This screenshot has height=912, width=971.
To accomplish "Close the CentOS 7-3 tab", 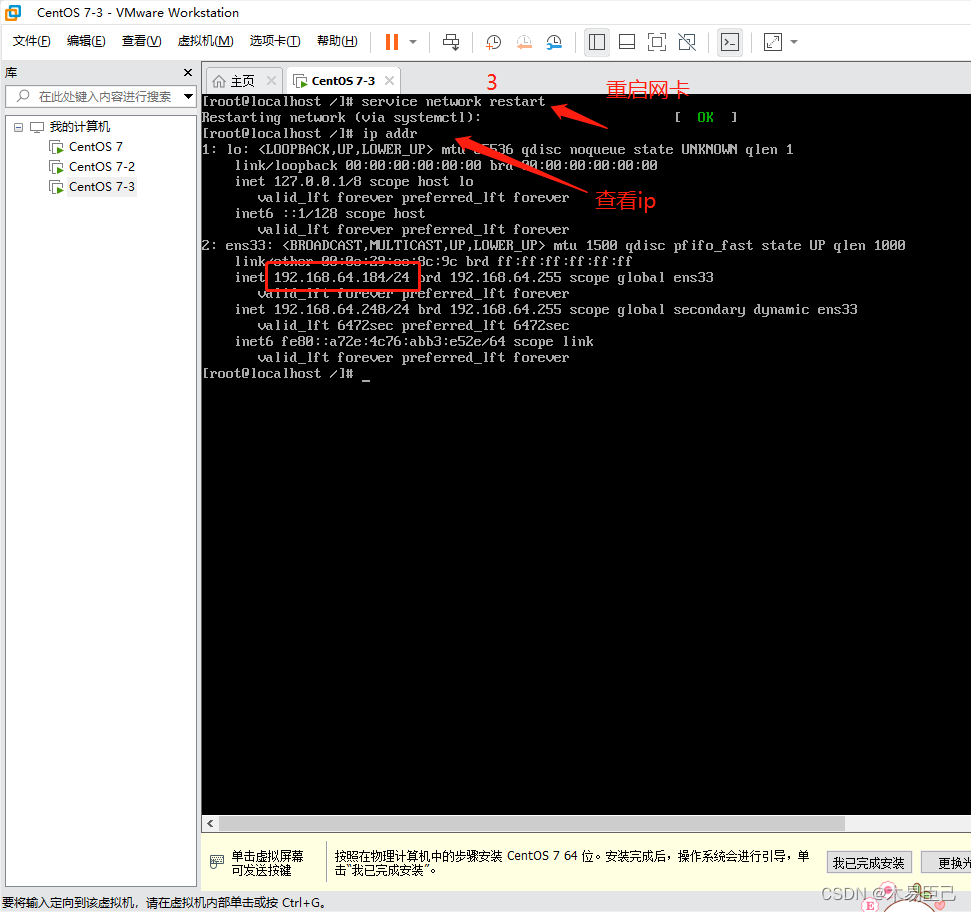I will pos(390,80).
